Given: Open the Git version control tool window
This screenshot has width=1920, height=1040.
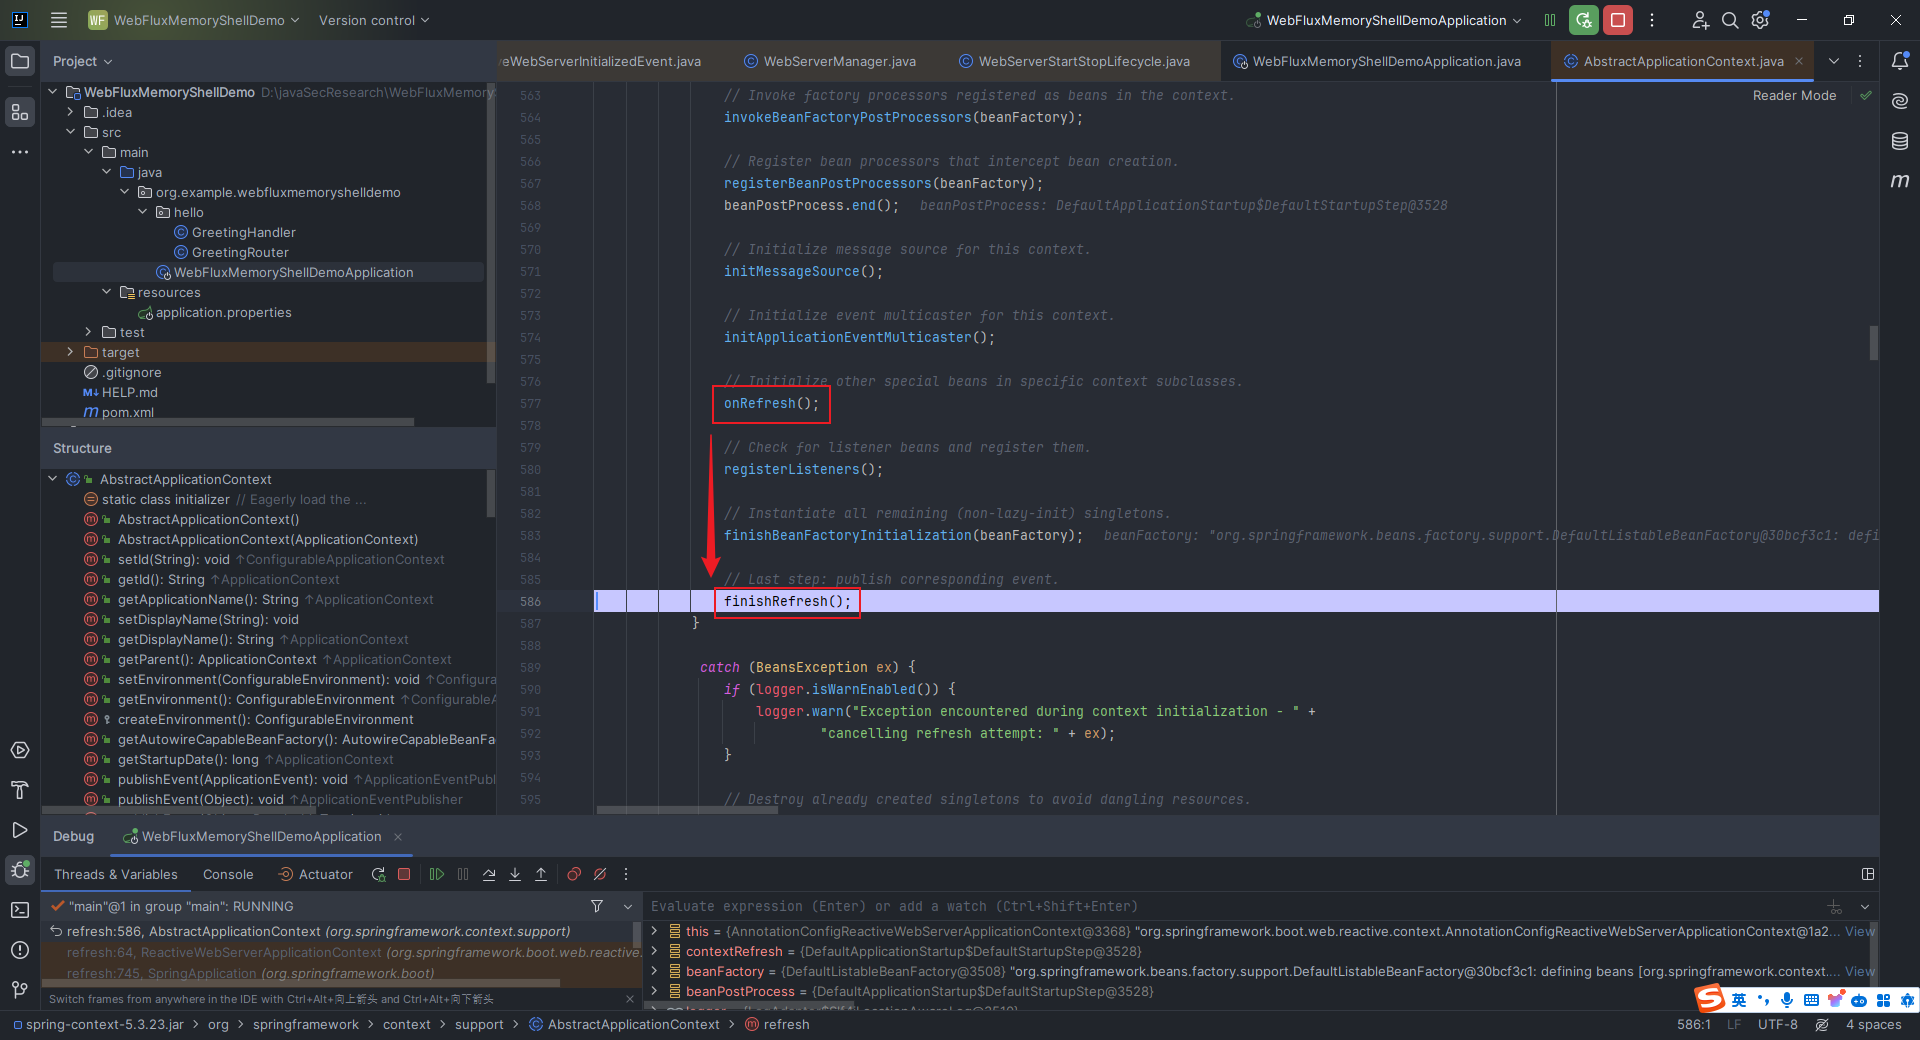Looking at the screenshot, I should [x=20, y=990].
